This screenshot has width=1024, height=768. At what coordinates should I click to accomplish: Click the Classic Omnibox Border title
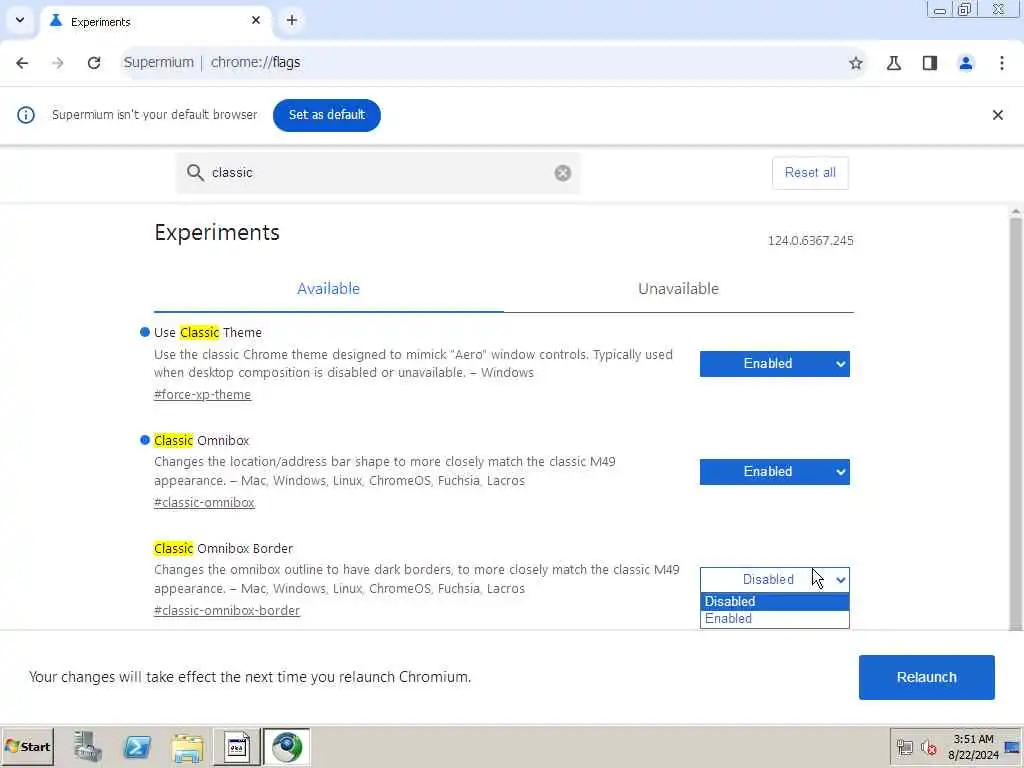[223, 548]
